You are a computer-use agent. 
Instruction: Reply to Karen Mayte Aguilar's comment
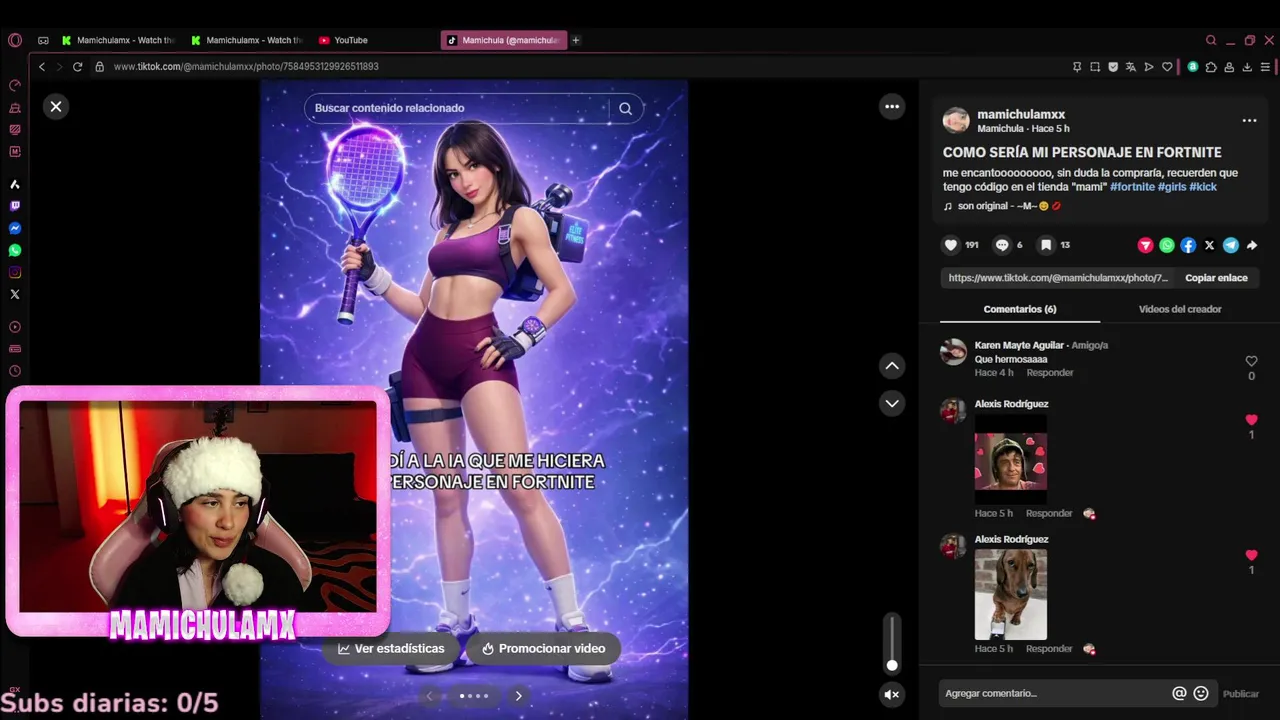(1049, 373)
